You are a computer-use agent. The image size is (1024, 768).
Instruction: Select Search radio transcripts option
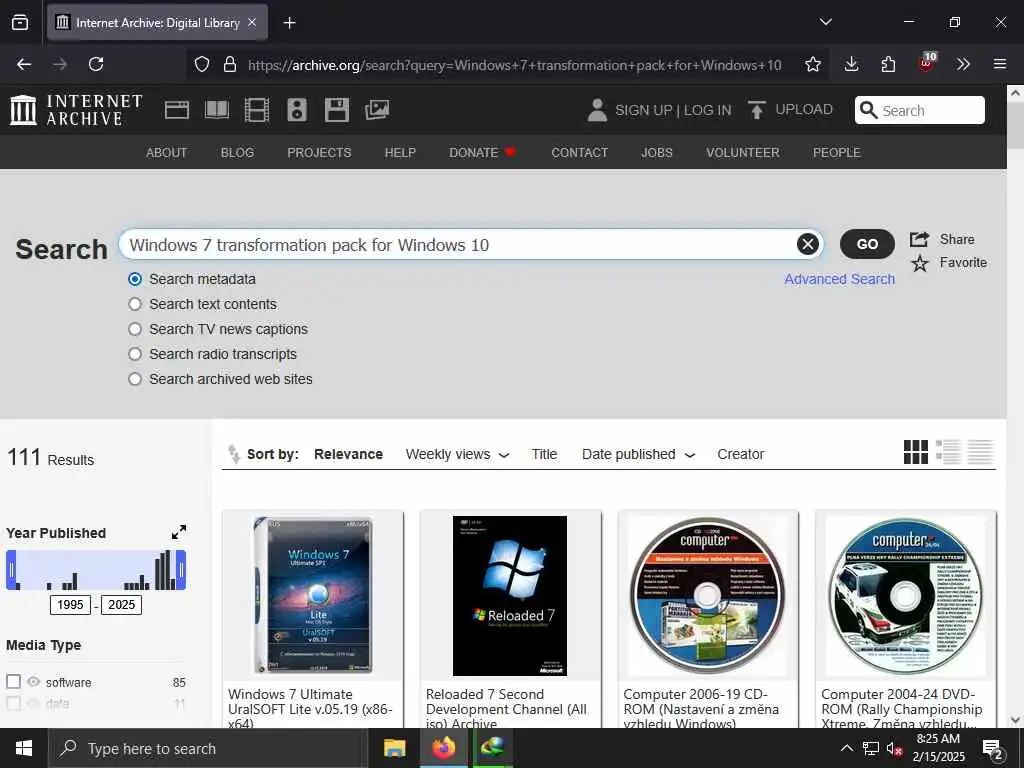[x=135, y=353]
